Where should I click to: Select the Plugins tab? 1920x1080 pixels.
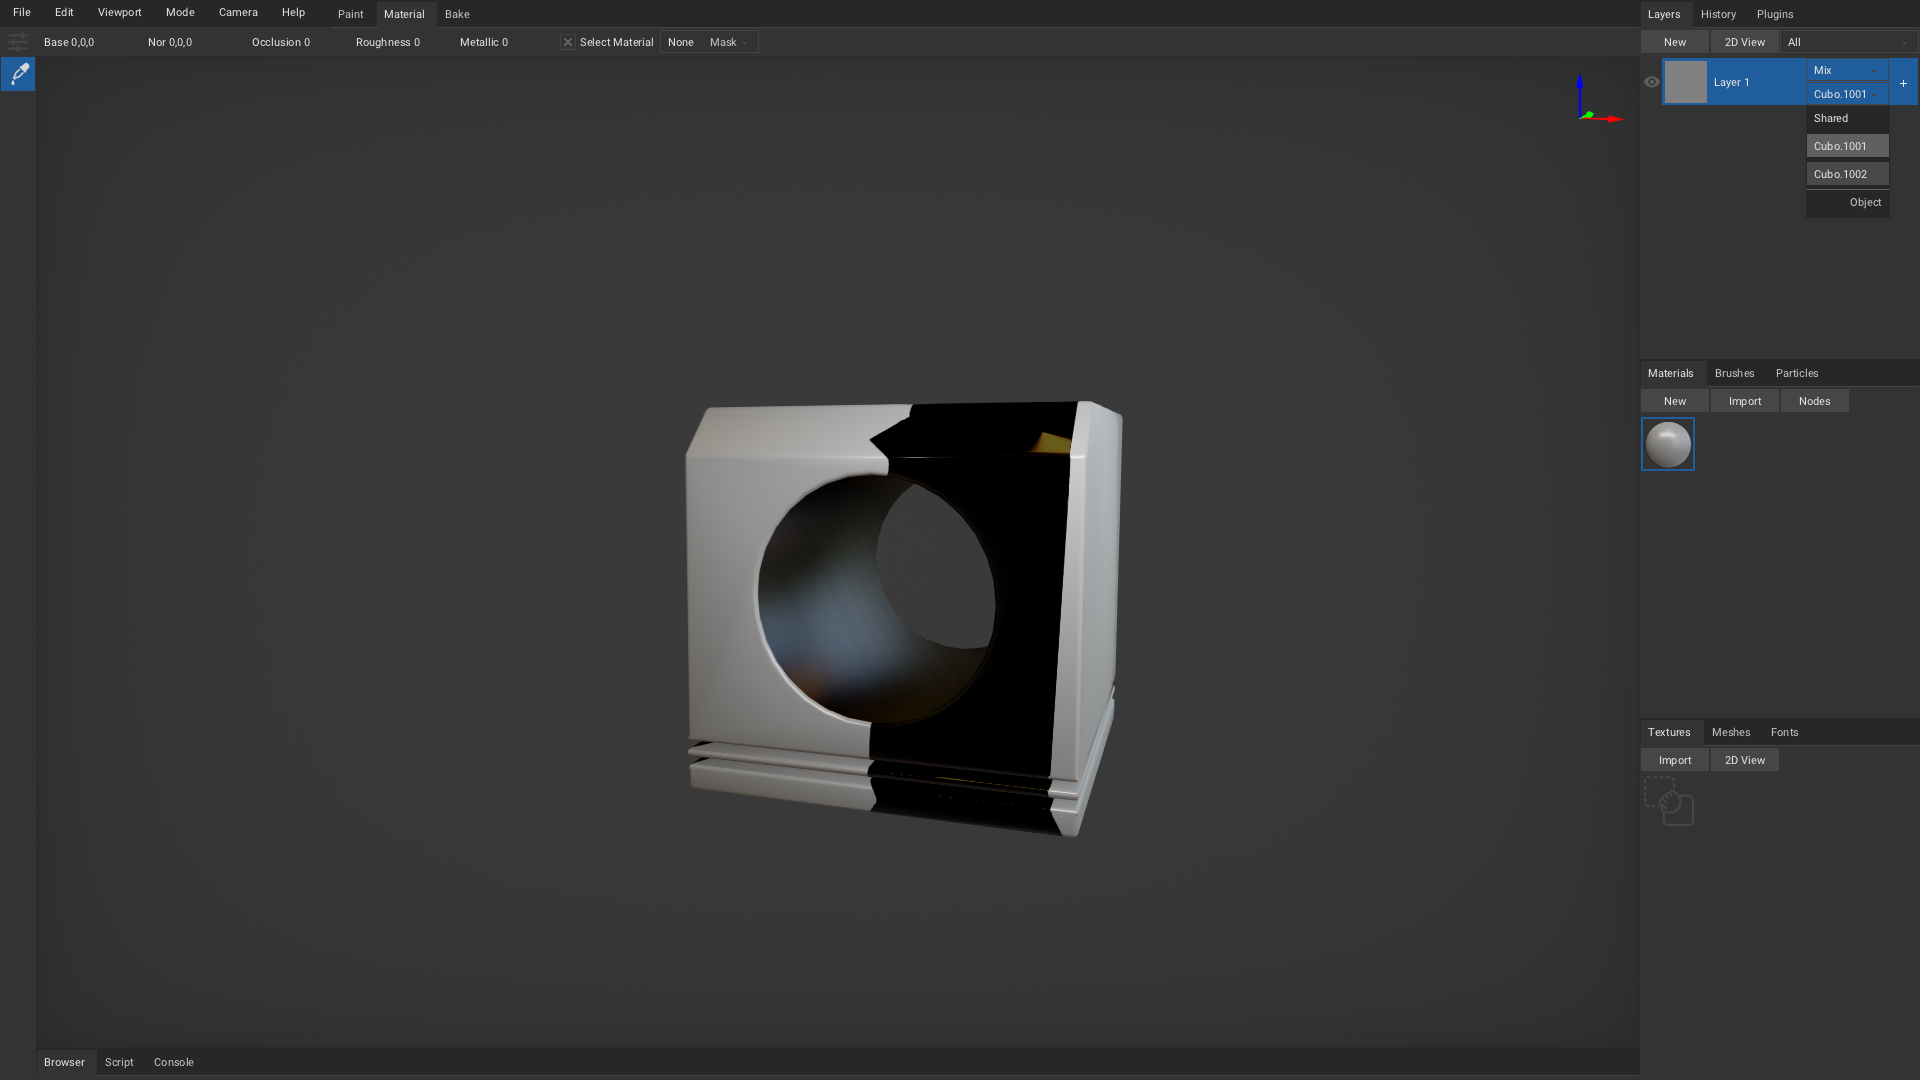[1775, 14]
